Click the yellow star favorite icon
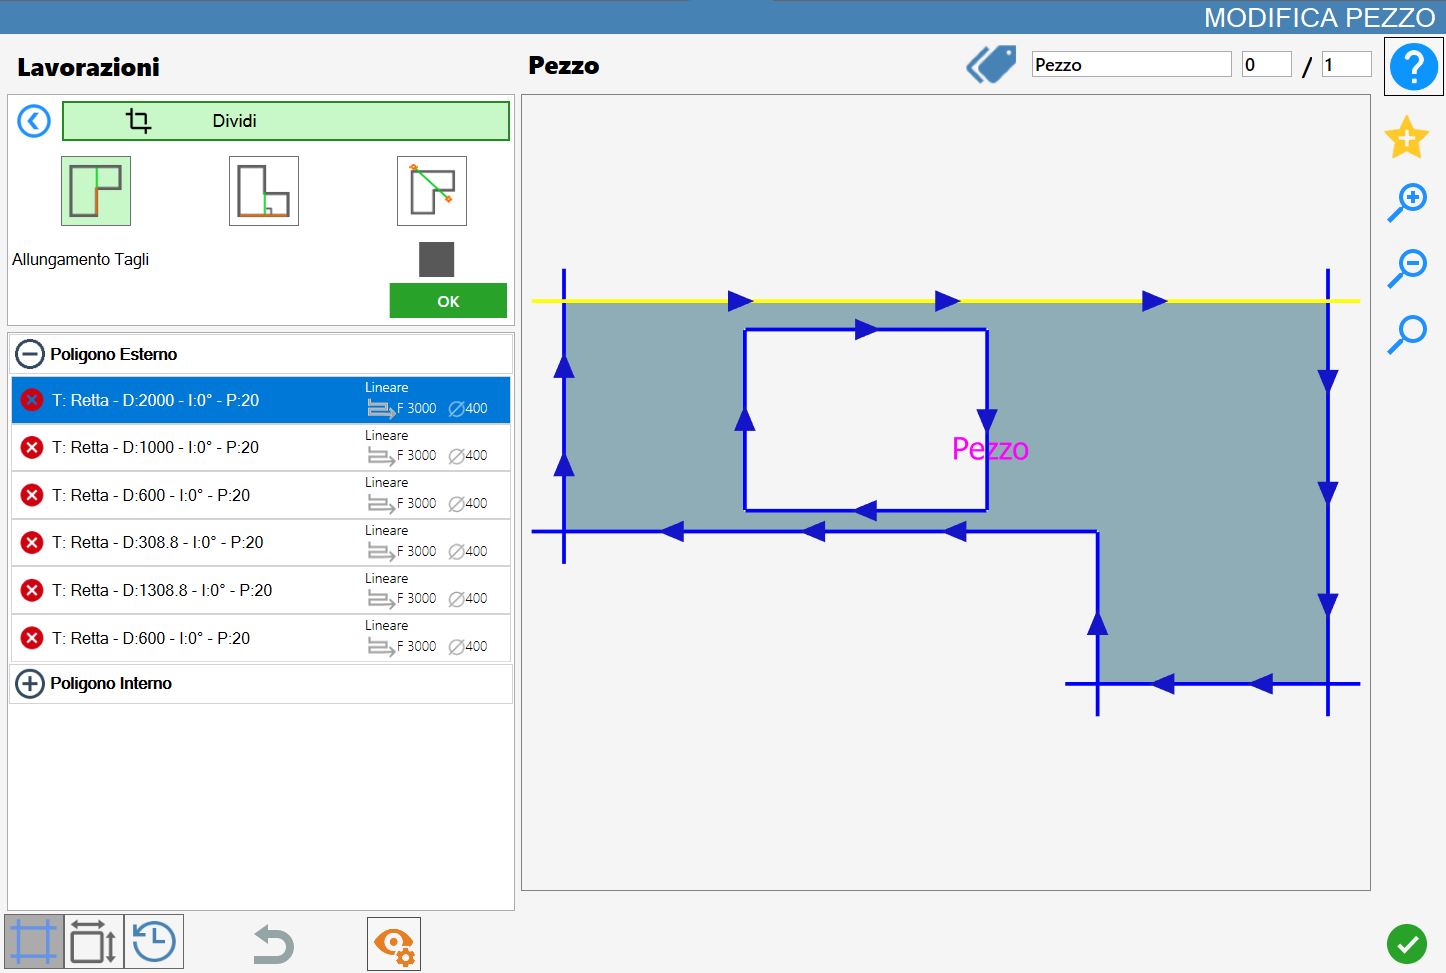 [1407, 137]
